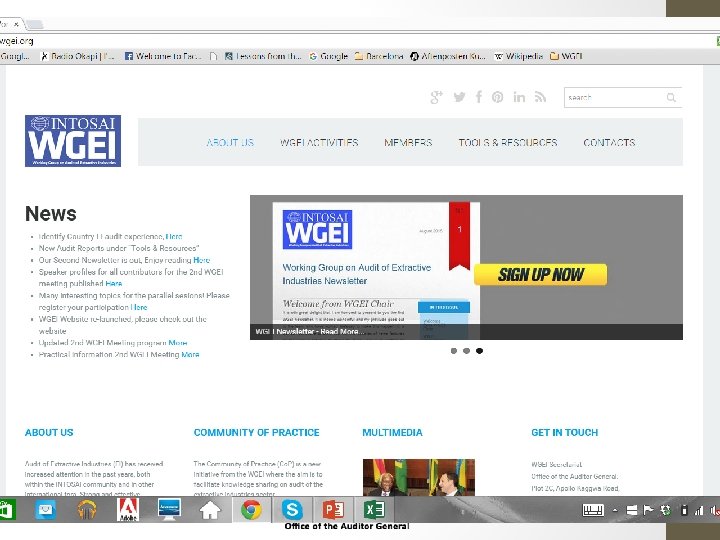Open the multimedia photo thumbnail
The height and width of the screenshot is (540, 720).
[419, 477]
